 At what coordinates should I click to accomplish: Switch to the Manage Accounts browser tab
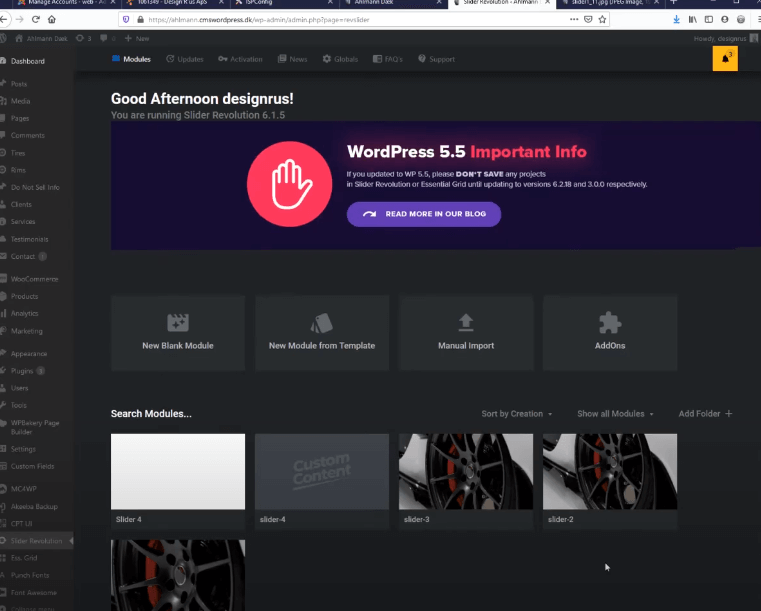(x=66, y=2)
